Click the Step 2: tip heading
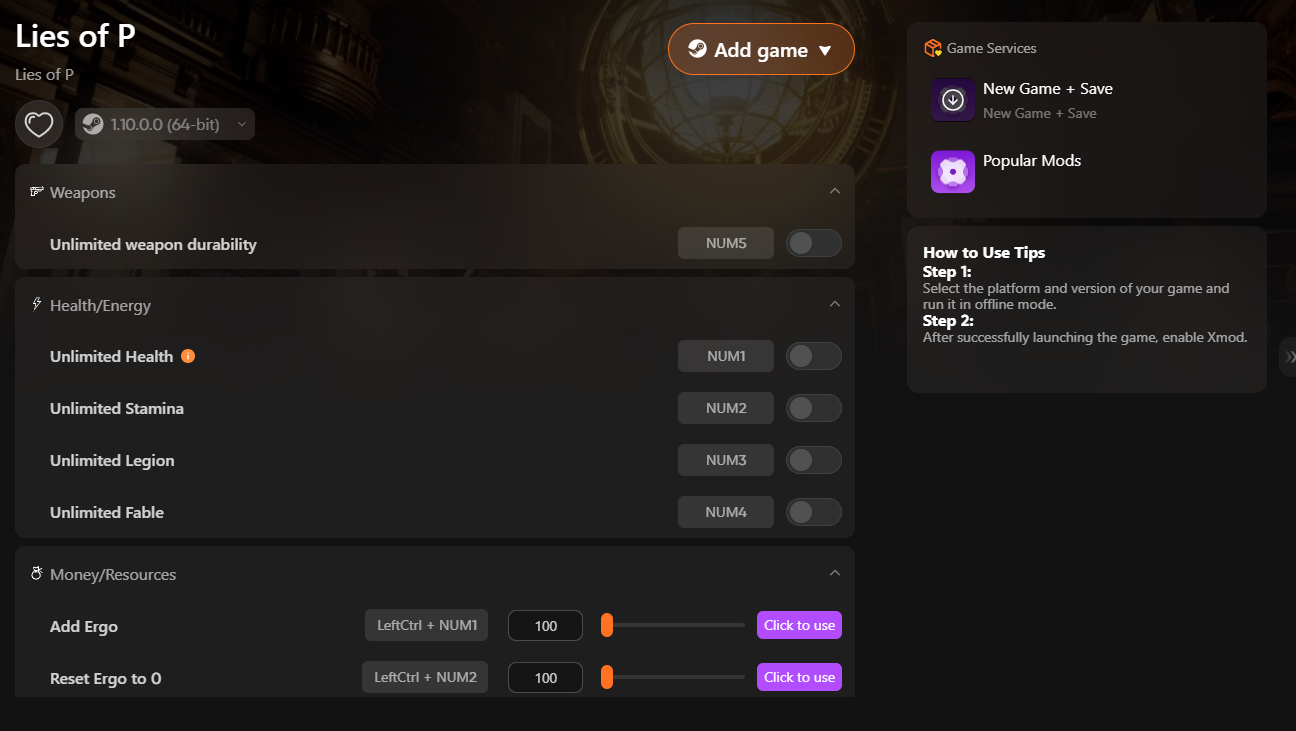Screen dimensions: 1296x731 pos(948,321)
